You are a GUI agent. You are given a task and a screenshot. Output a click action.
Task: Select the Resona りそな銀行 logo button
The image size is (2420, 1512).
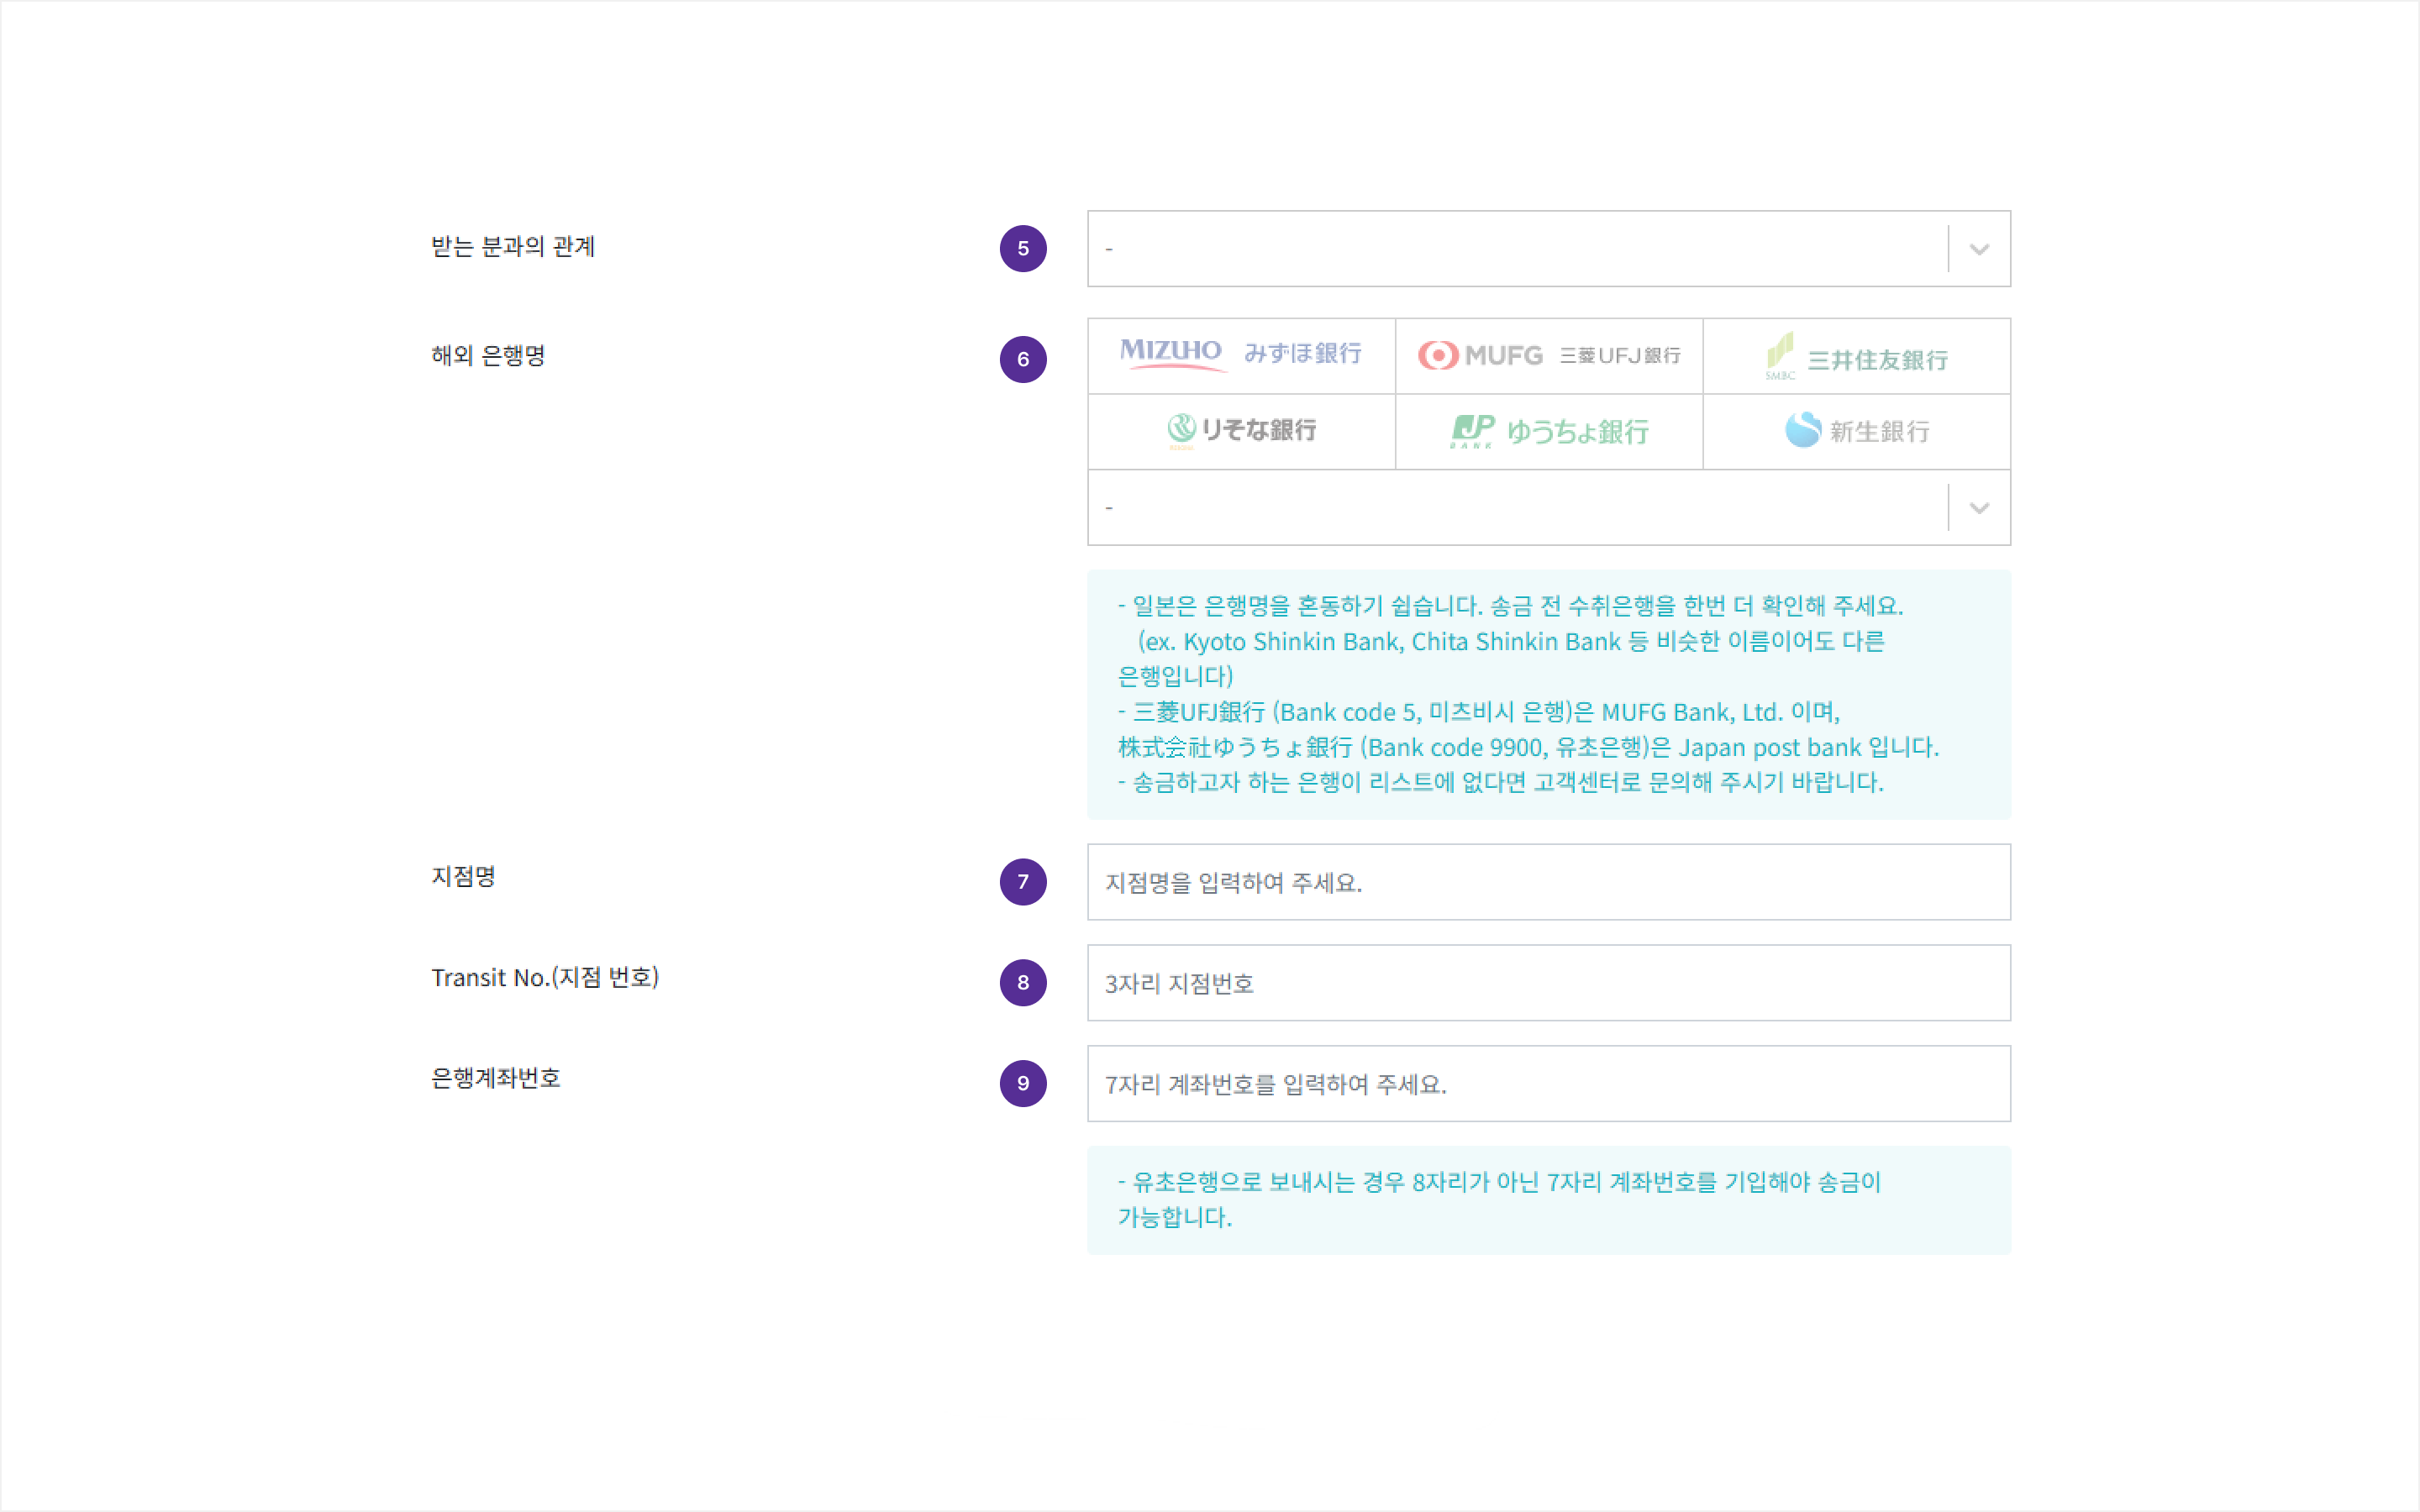tap(1241, 431)
